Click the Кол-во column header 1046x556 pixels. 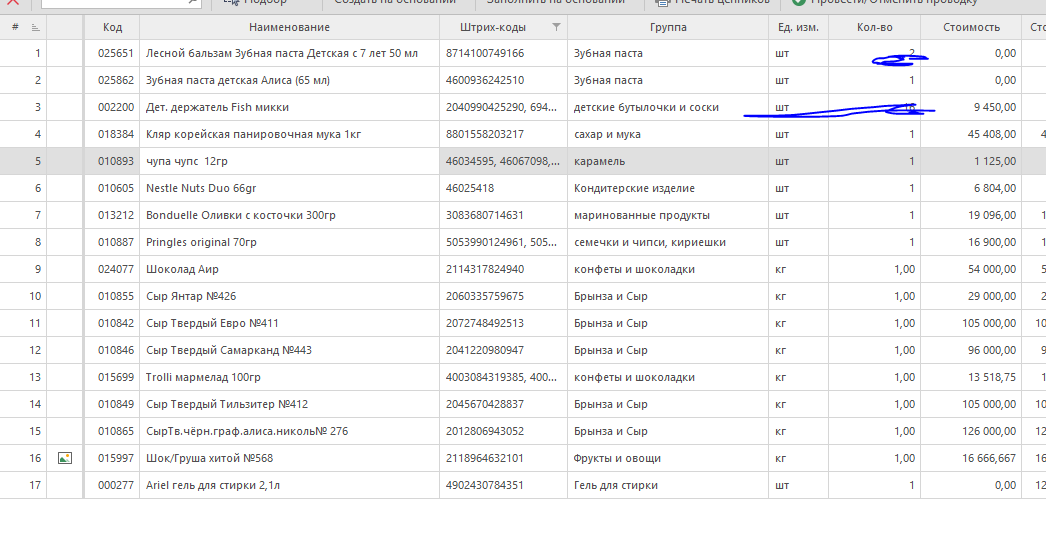pos(874,27)
